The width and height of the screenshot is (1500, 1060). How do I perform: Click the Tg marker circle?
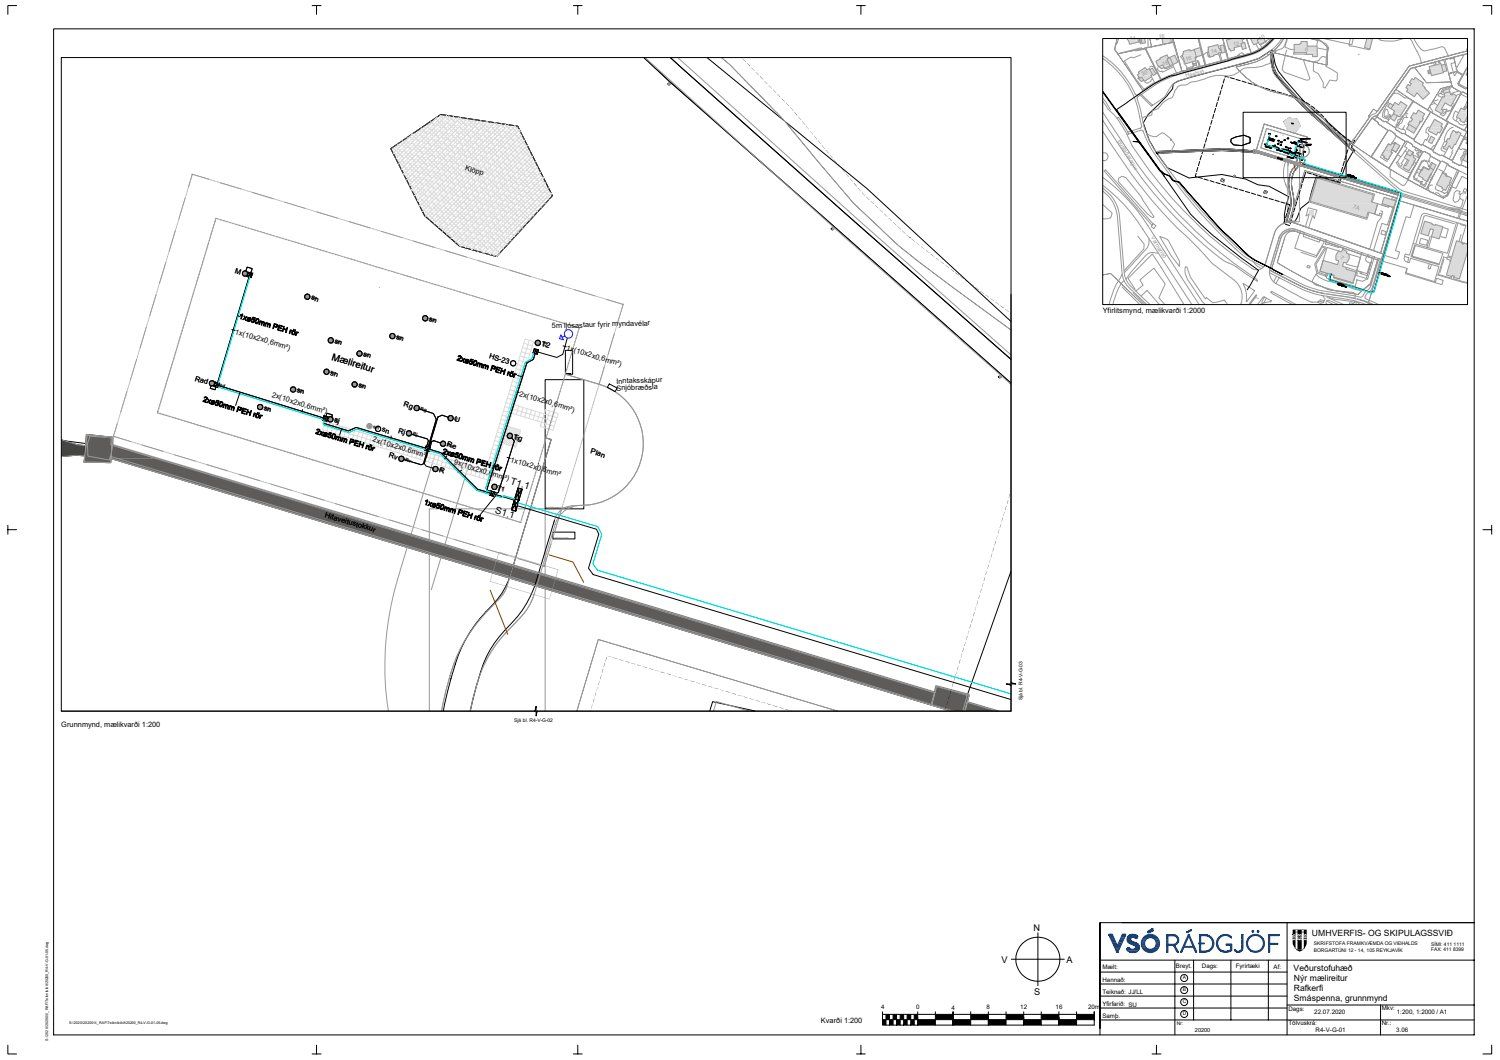click(x=510, y=437)
